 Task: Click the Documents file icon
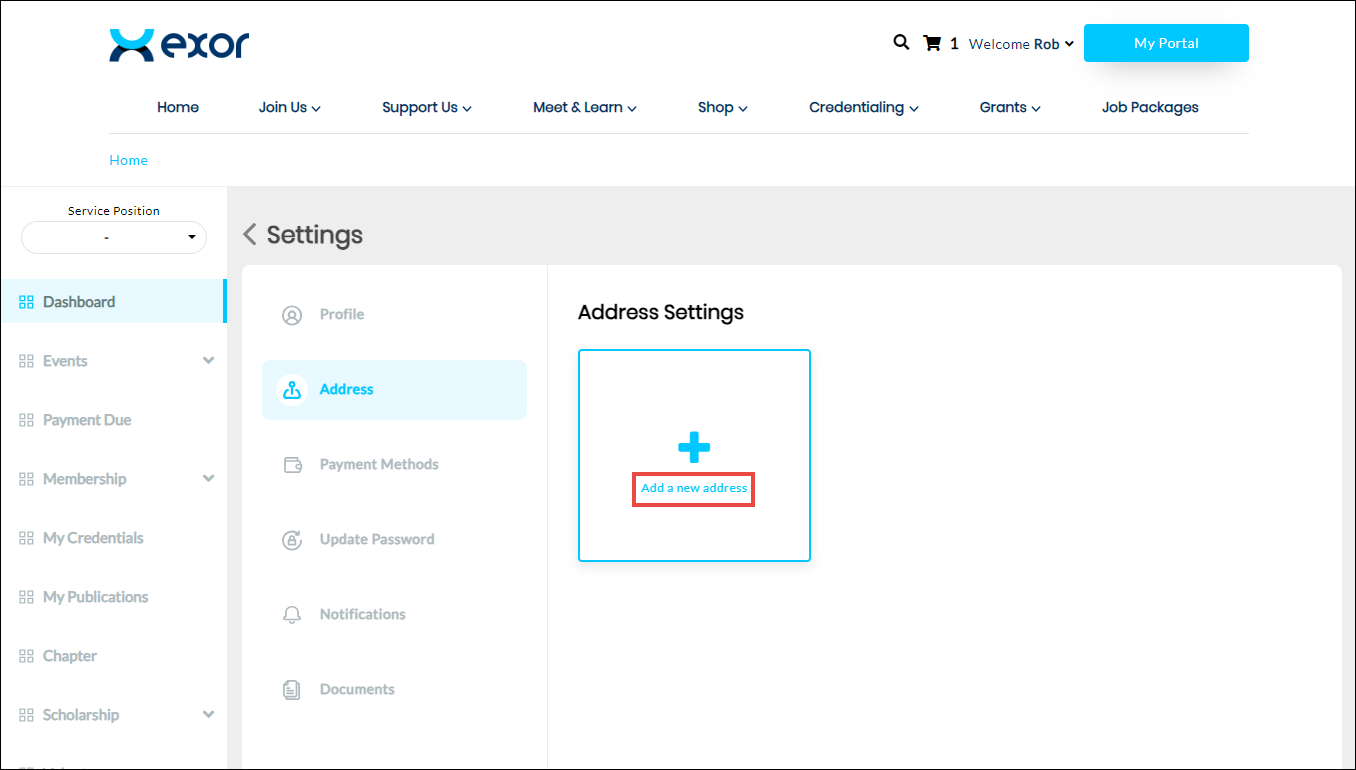click(292, 690)
